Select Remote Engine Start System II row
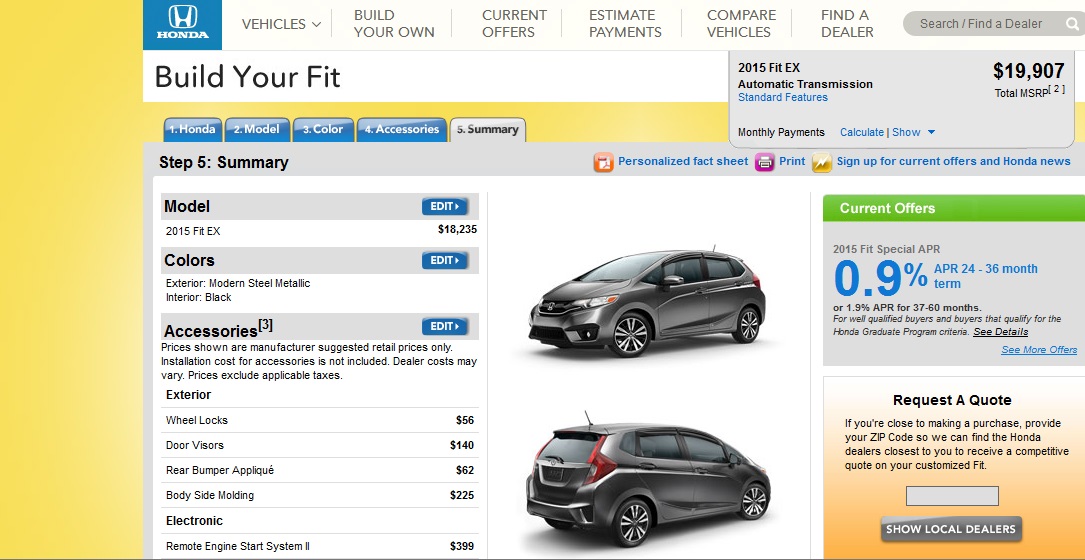 pos(320,546)
